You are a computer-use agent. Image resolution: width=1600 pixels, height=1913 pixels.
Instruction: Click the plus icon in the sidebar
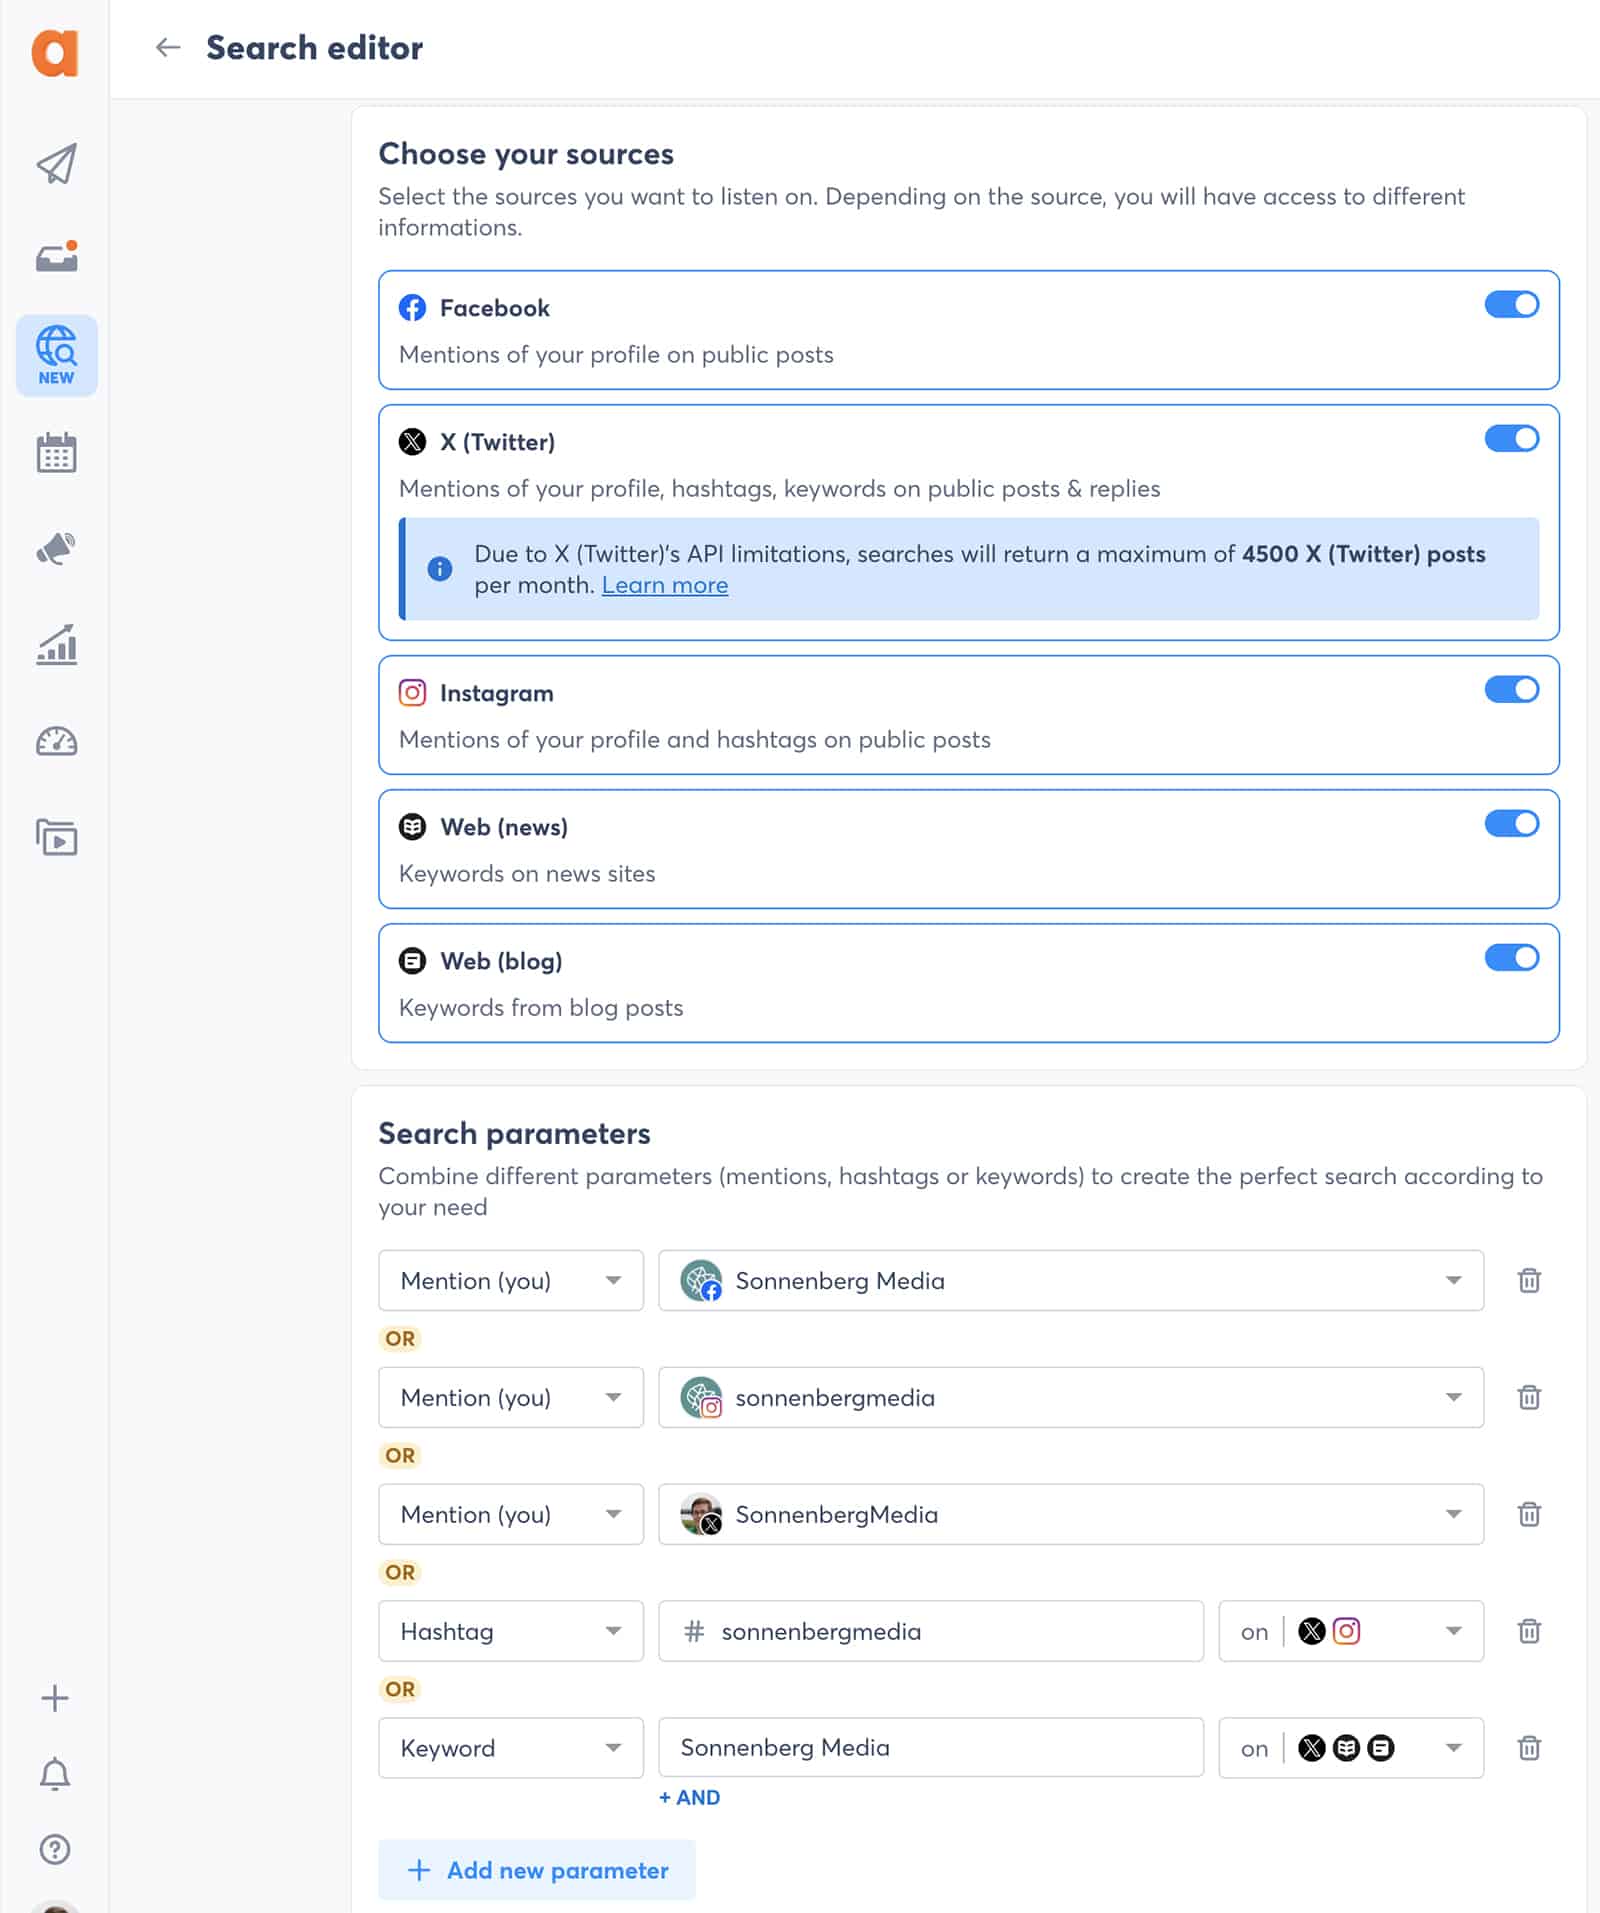coord(55,1697)
